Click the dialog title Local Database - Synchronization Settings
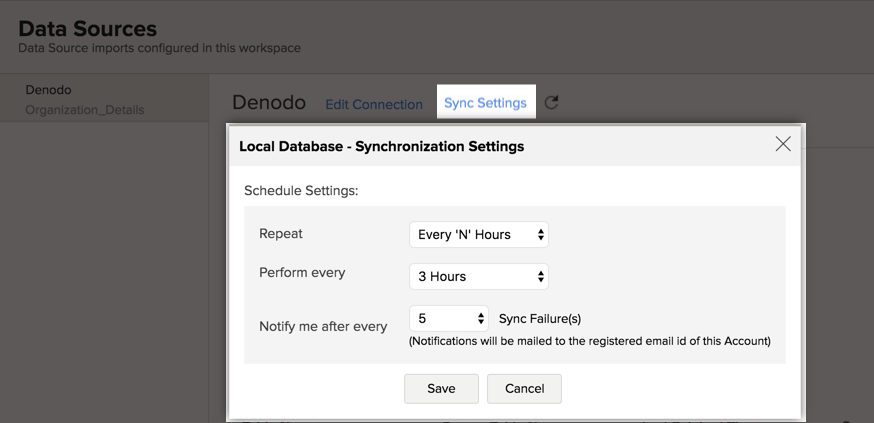874x423 pixels. (x=382, y=147)
